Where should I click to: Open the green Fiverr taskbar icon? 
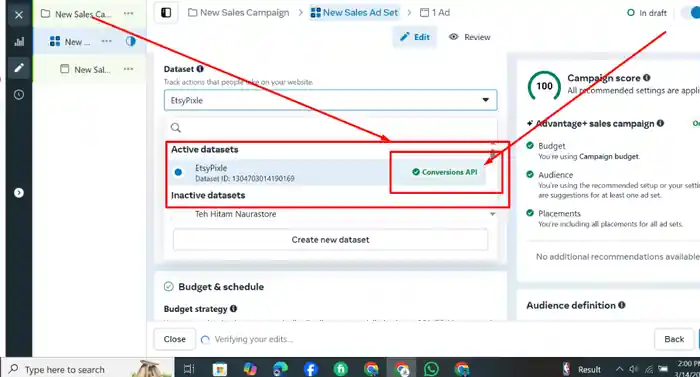341,369
